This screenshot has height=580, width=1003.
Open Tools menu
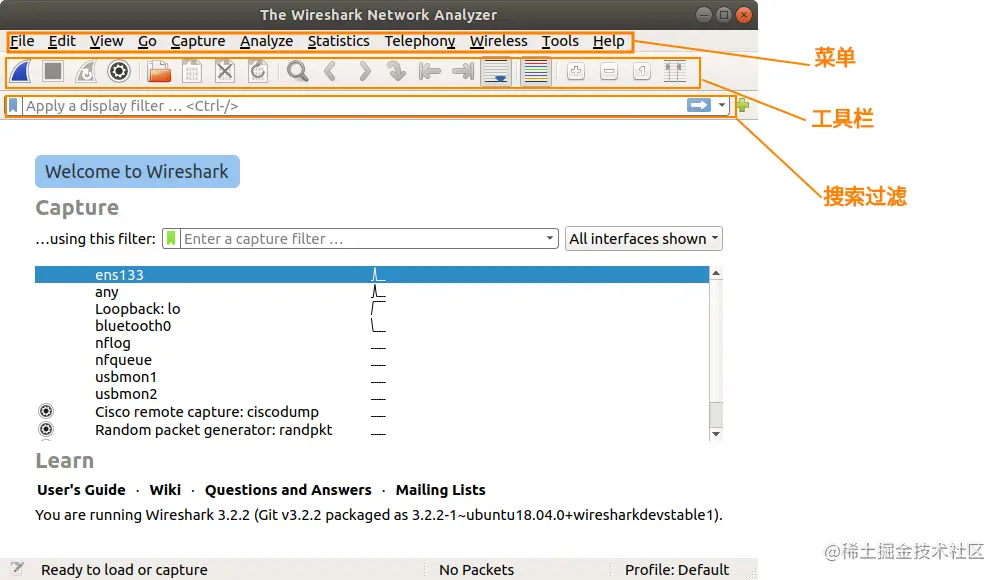coord(560,41)
